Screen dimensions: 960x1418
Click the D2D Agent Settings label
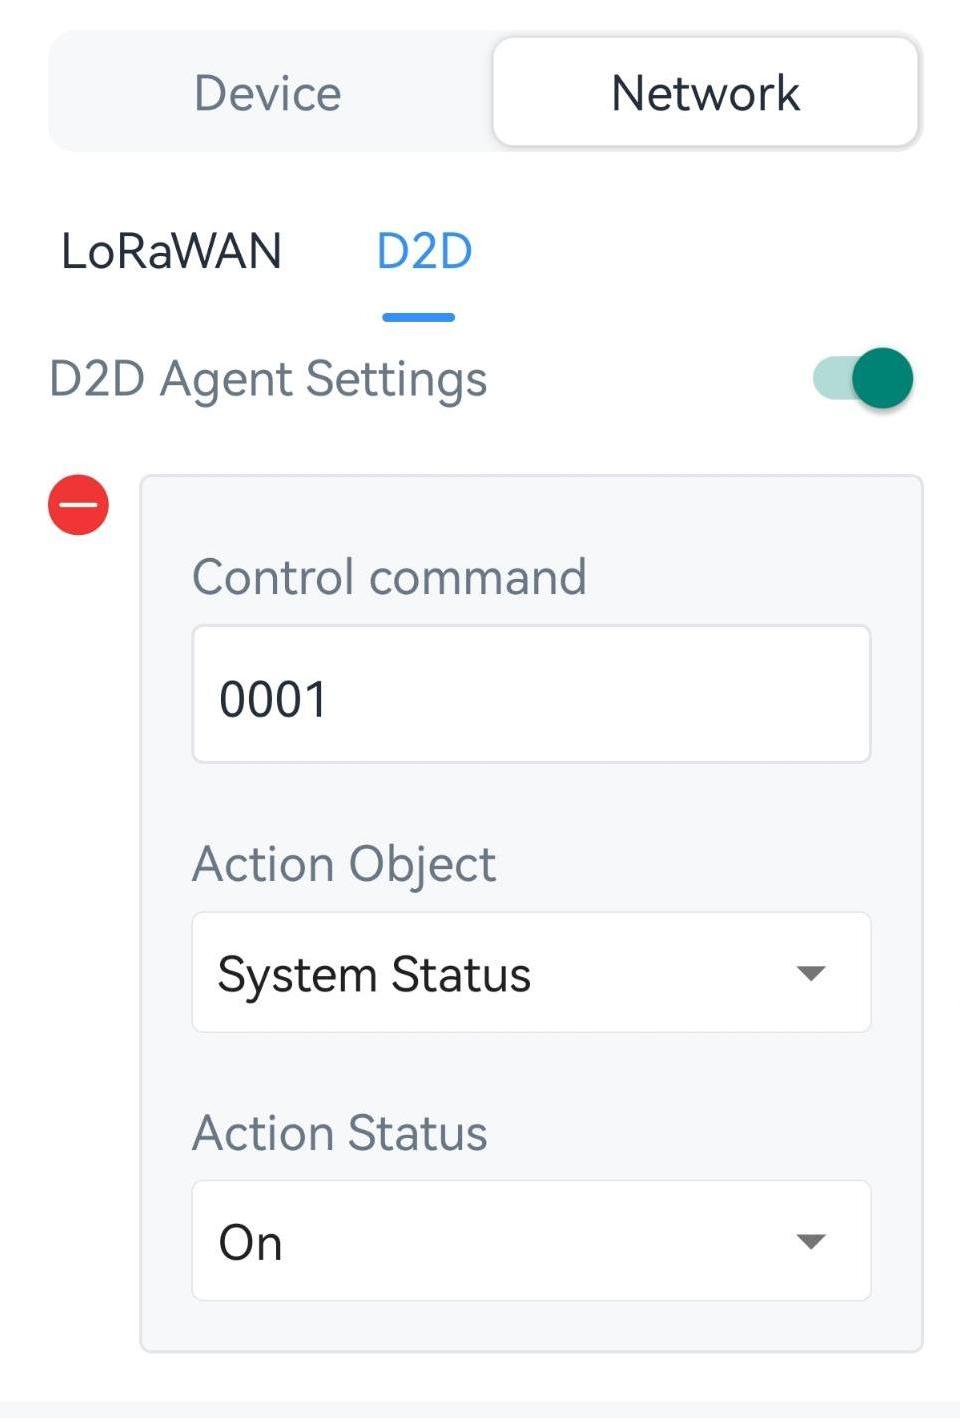pos(268,380)
